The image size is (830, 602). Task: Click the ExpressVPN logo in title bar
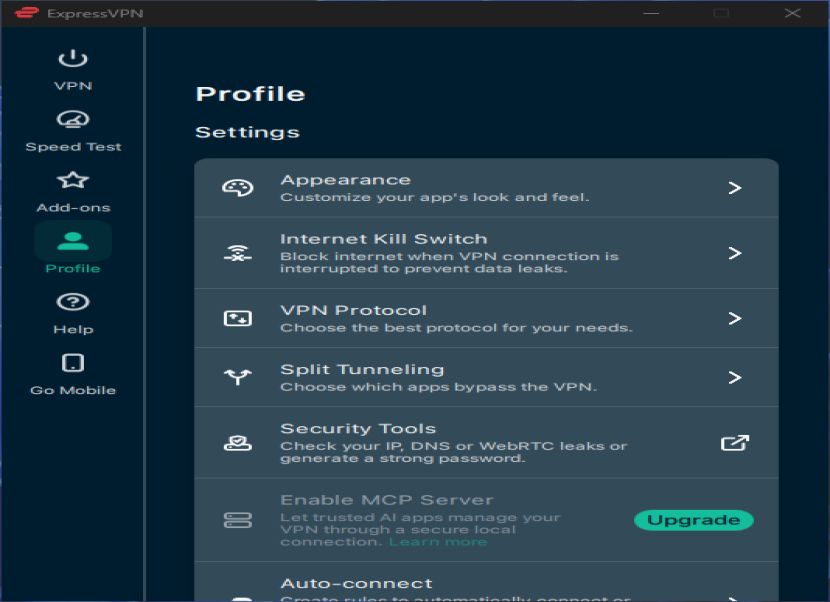(26, 12)
